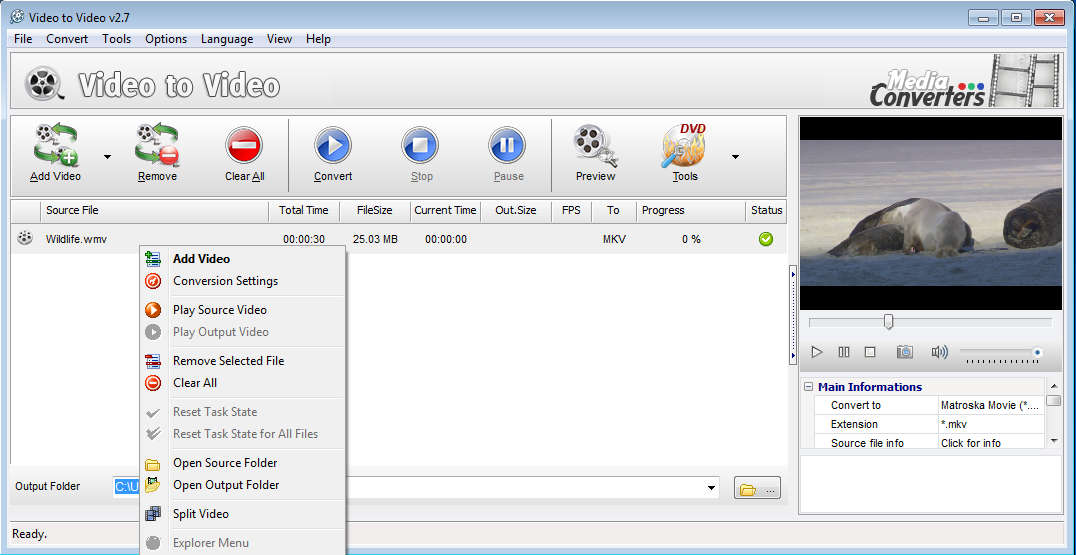Screen dimensions: 1076x555
Task: Choose Add Video in context menu
Action: pyautogui.click(x=243, y=259)
